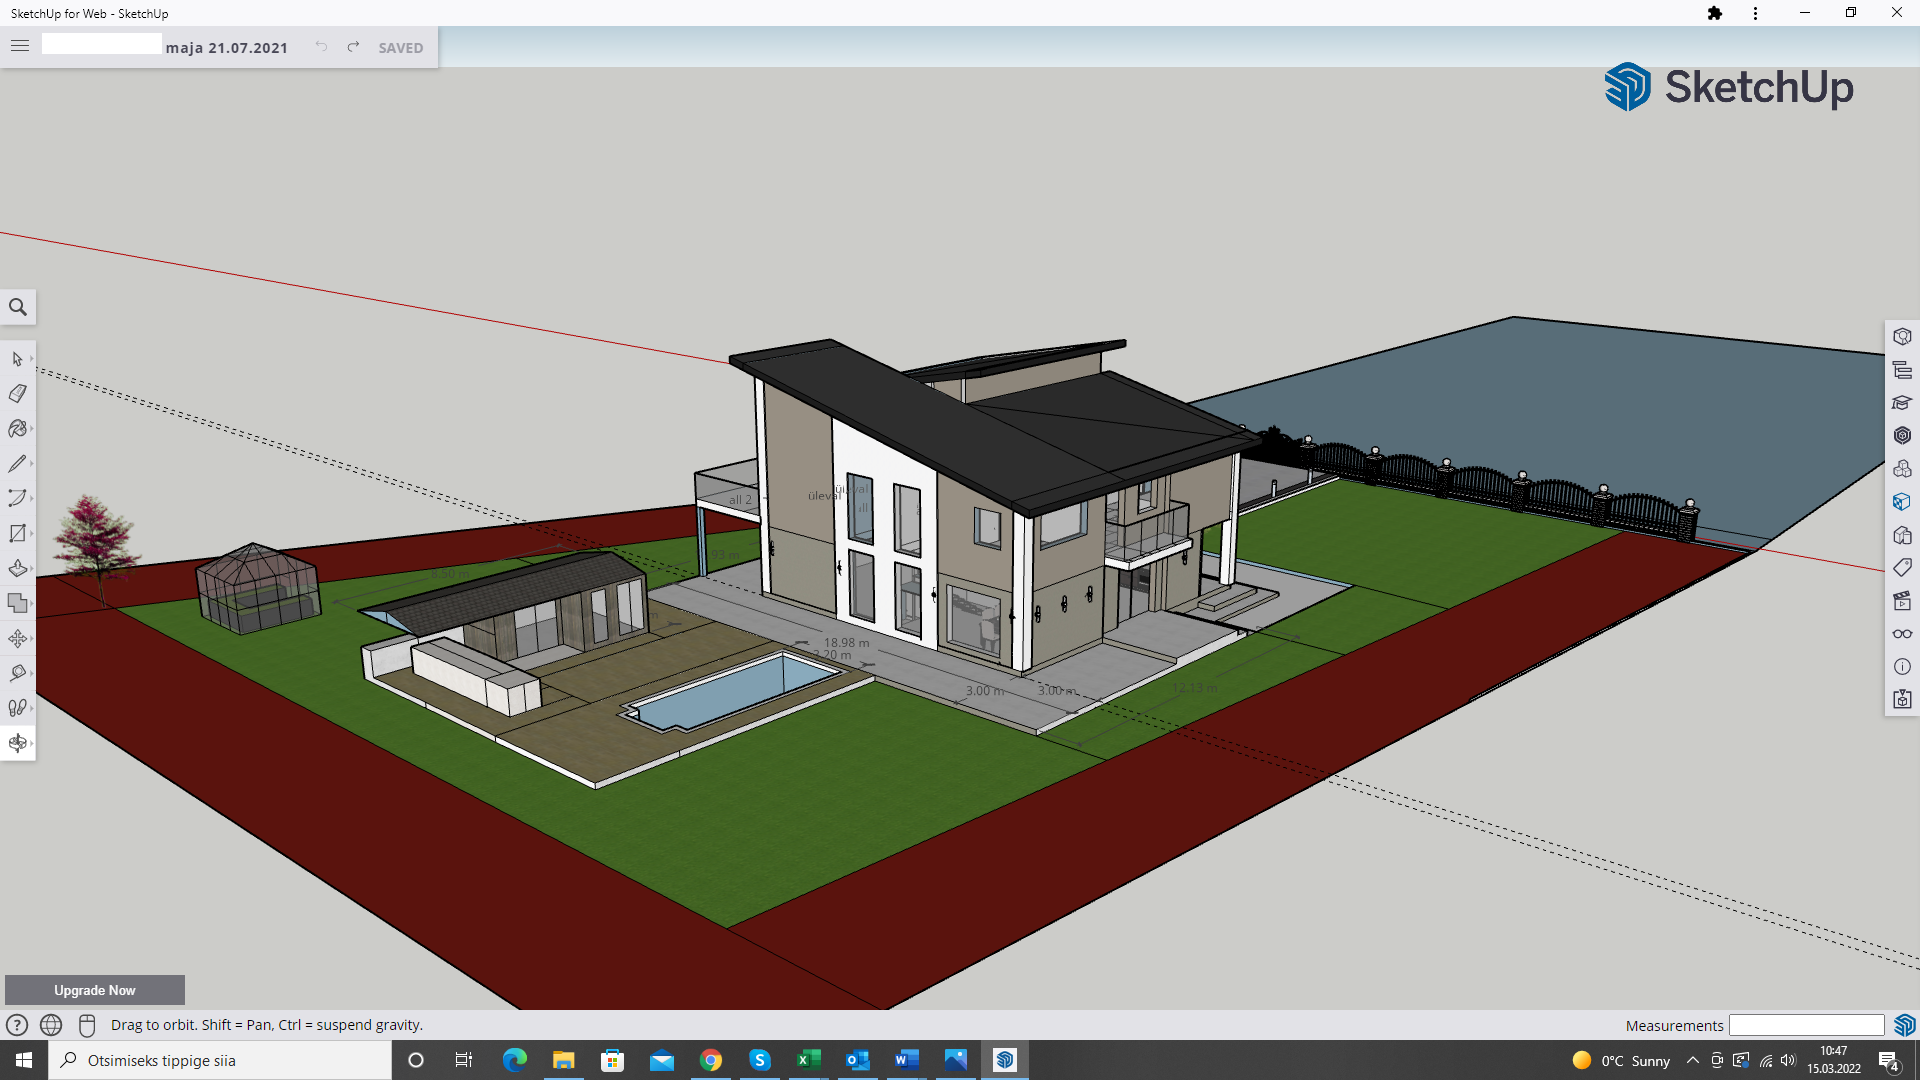The height and width of the screenshot is (1080, 1920).
Task: Expand the Line tool flyout arrow
Action: [x=32, y=464]
